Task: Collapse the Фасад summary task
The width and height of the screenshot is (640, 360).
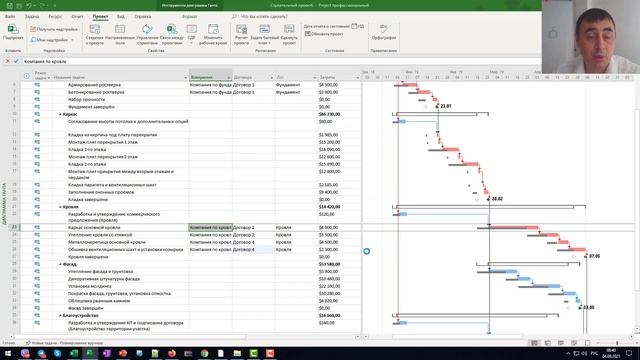Action: point(60,264)
